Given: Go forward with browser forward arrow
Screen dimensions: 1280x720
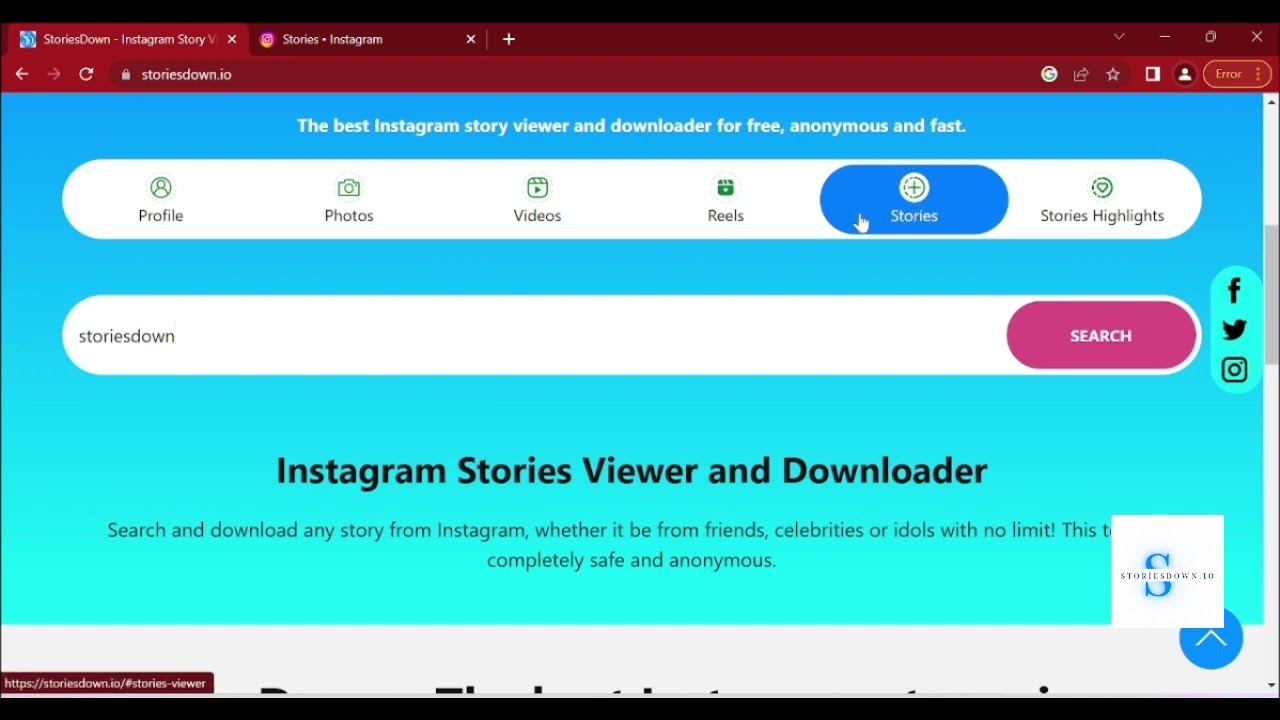Looking at the screenshot, I should (x=54, y=75).
